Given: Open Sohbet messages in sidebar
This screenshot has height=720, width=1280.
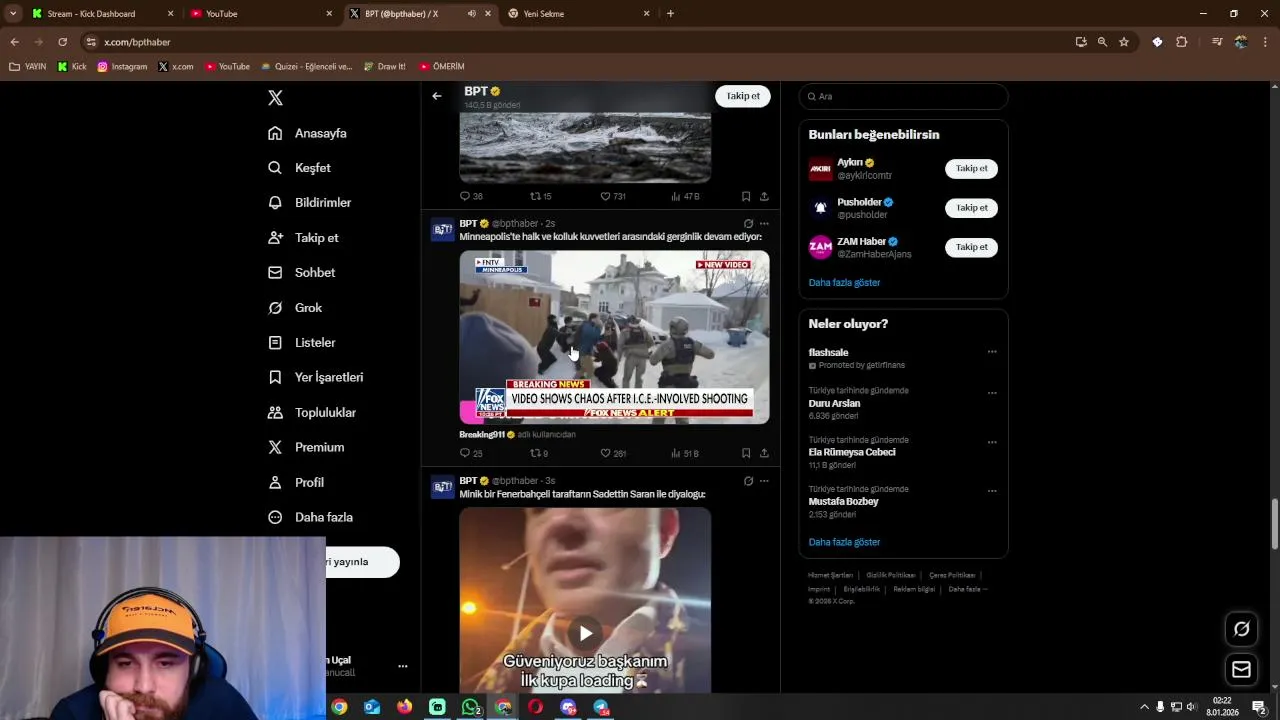Looking at the screenshot, I should click(x=302, y=272).
